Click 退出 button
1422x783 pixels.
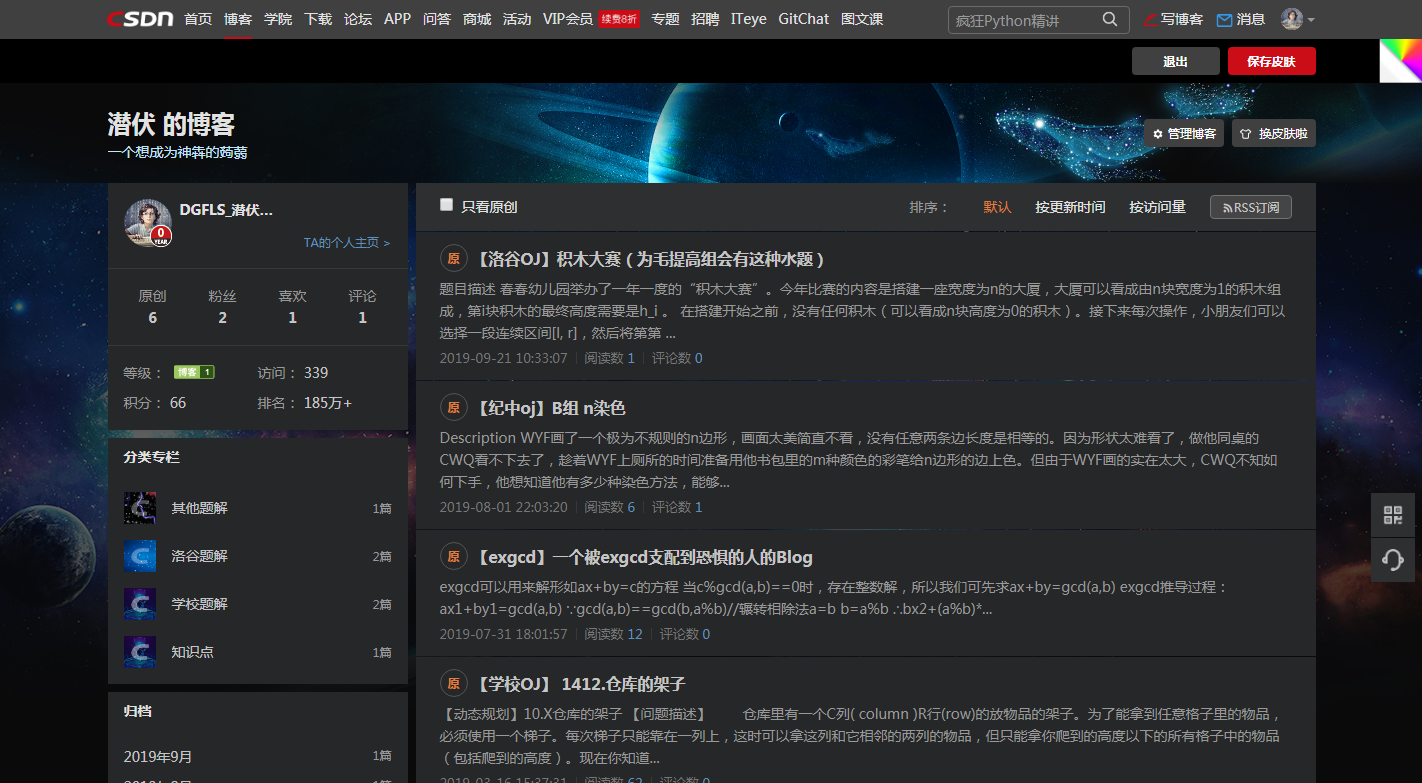click(1175, 61)
